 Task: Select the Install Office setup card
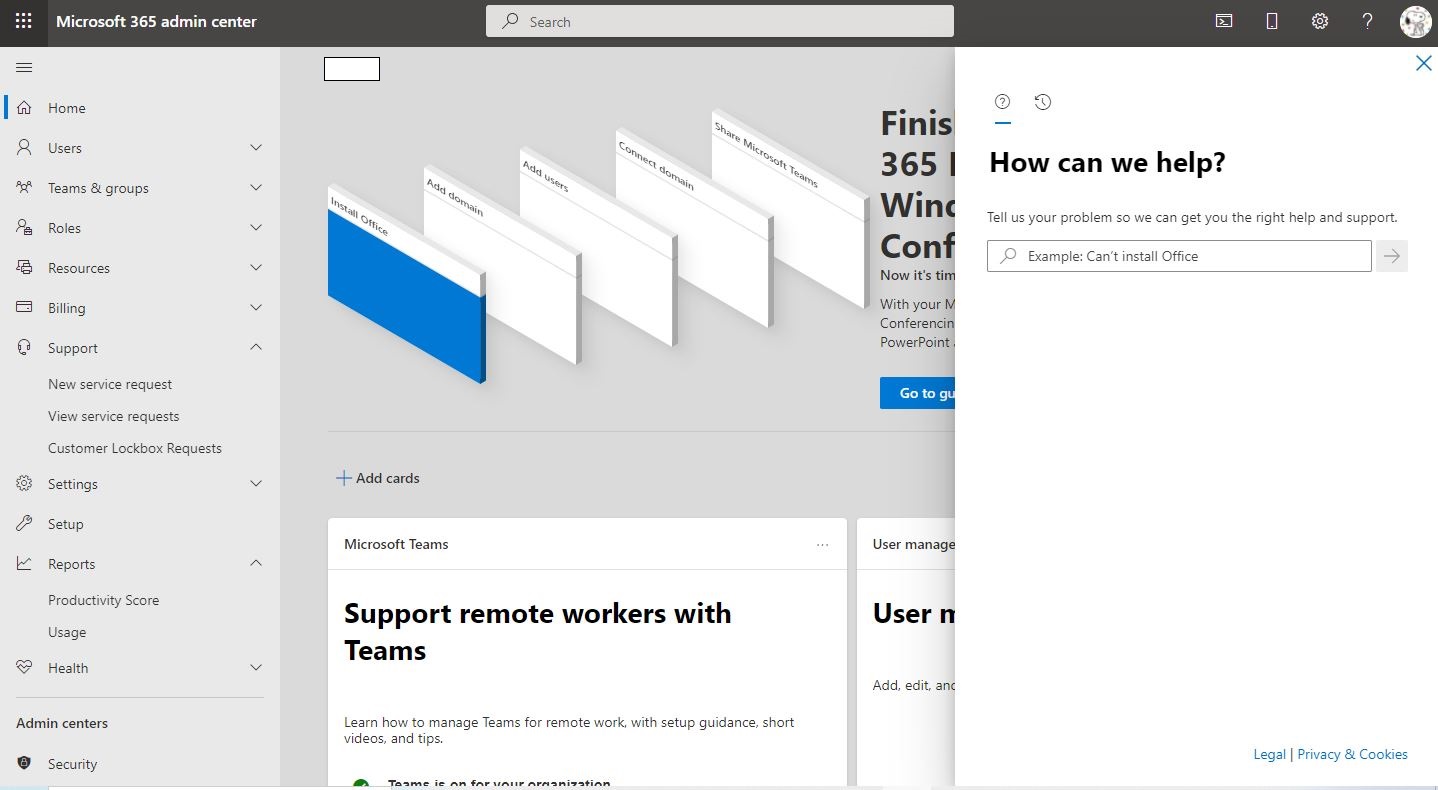(406, 285)
